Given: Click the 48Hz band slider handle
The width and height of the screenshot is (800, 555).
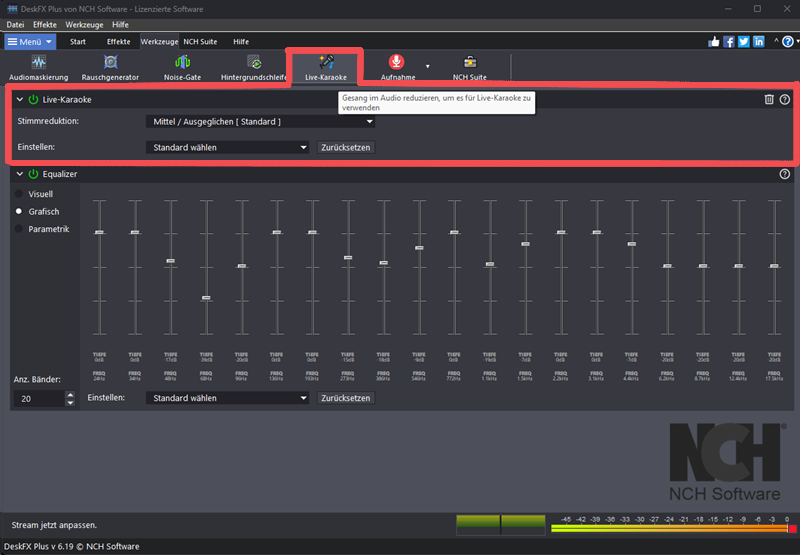Looking at the screenshot, I should pos(171,261).
